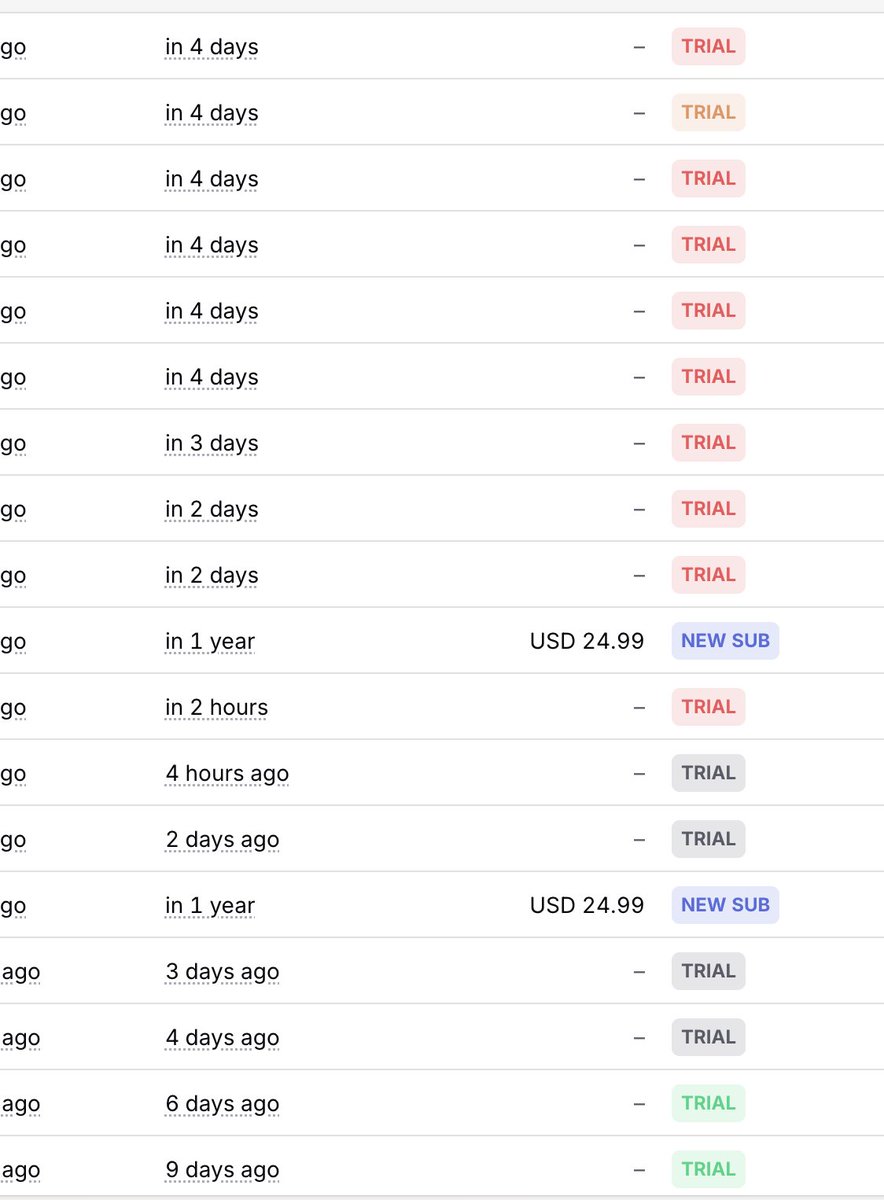Select green TRIAL badge in "6 days ago" row
884x1200 pixels.
click(708, 1103)
